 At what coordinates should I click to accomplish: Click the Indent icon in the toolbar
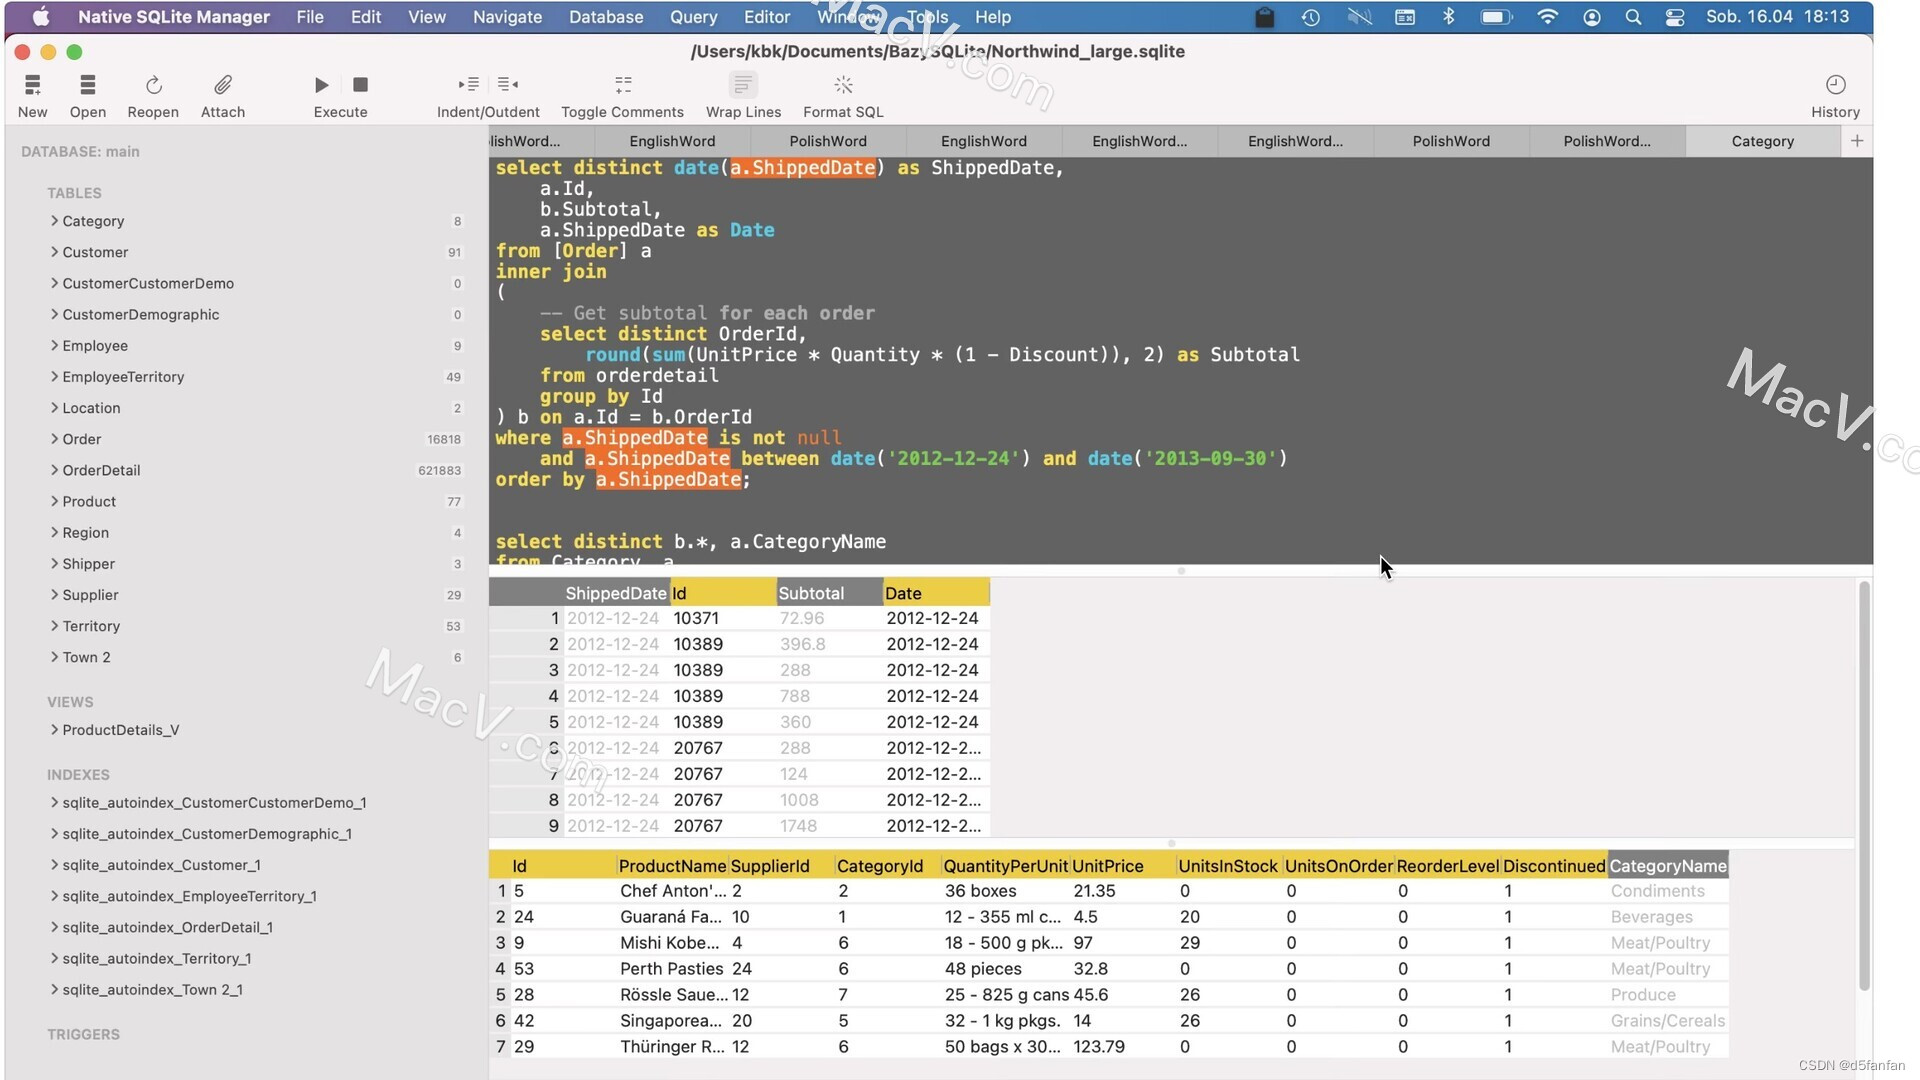click(468, 85)
